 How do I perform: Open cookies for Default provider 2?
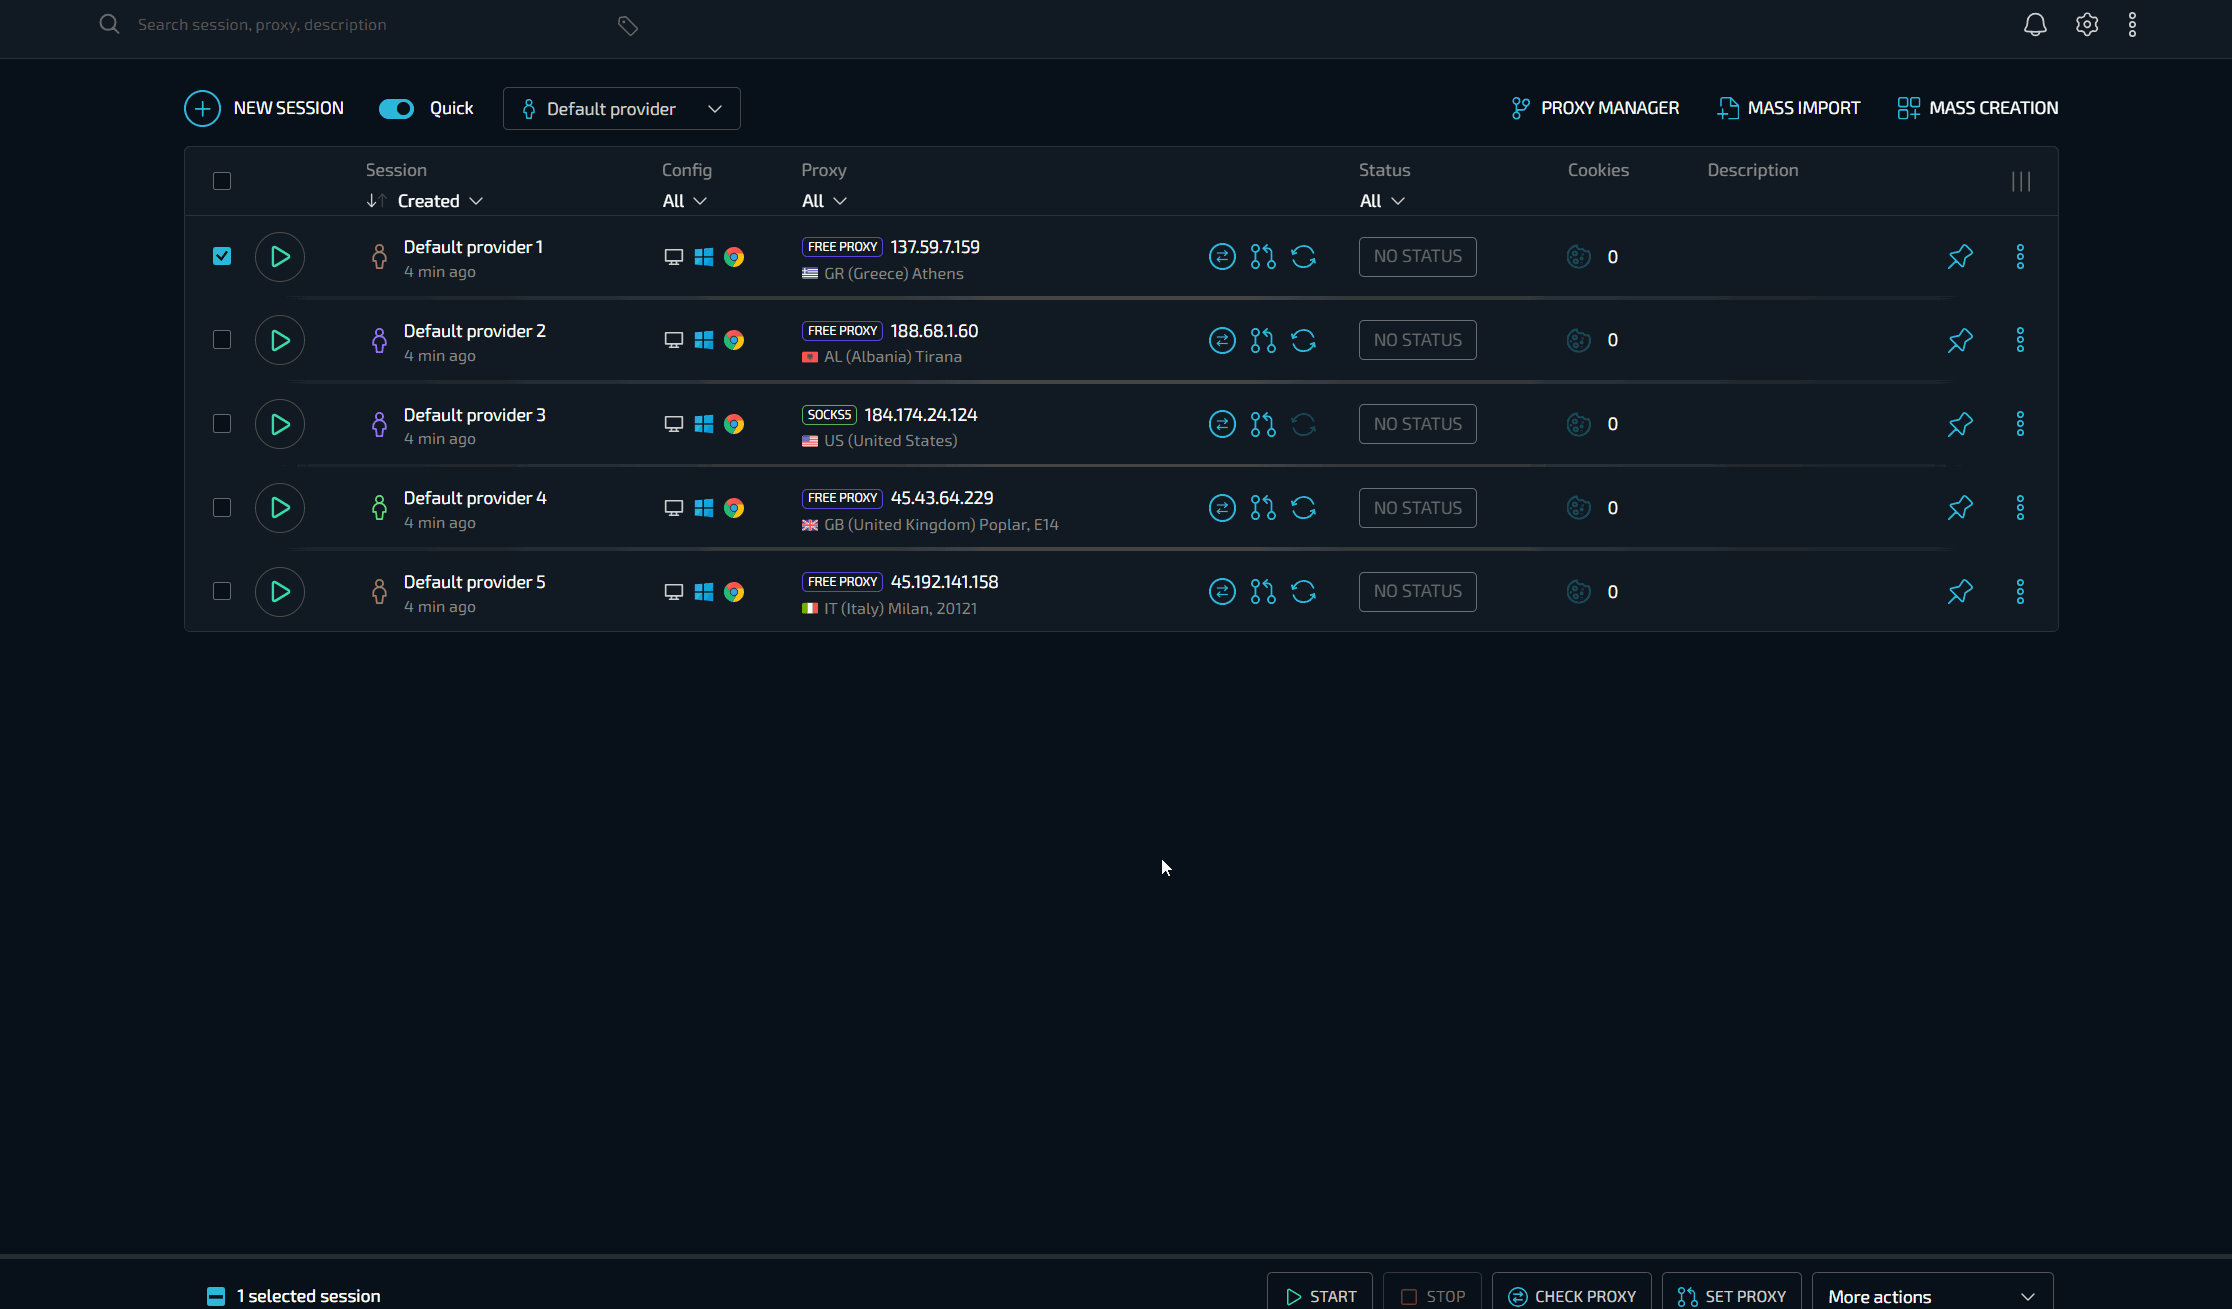[1579, 340]
